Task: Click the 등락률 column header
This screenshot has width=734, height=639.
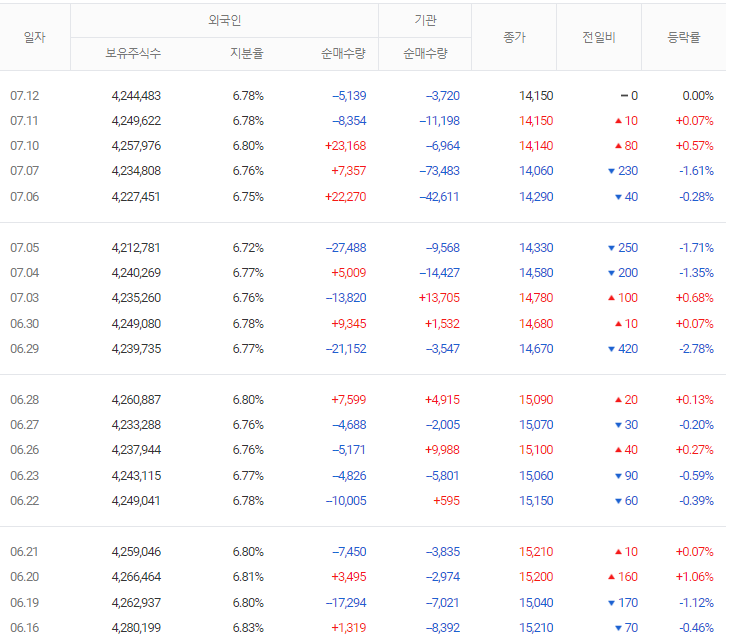Action: pyautogui.click(x=683, y=37)
